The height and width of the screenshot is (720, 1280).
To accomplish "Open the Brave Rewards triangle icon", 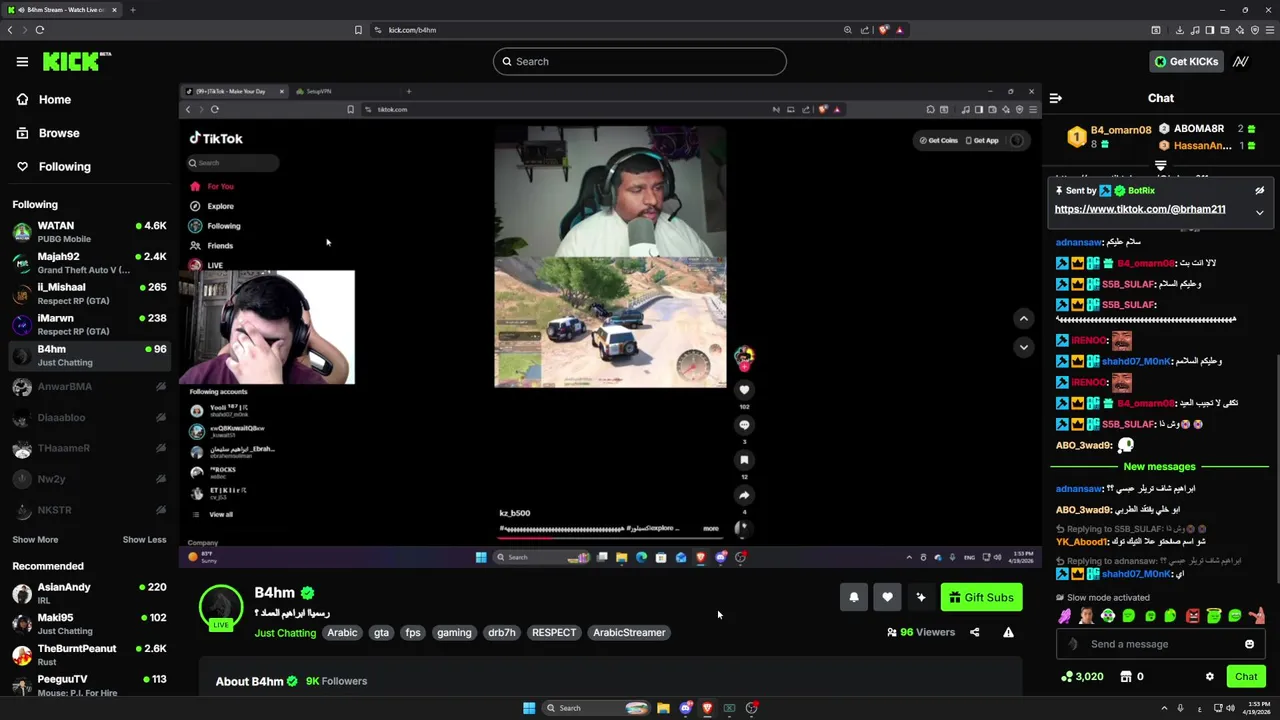I will (x=899, y=30).
